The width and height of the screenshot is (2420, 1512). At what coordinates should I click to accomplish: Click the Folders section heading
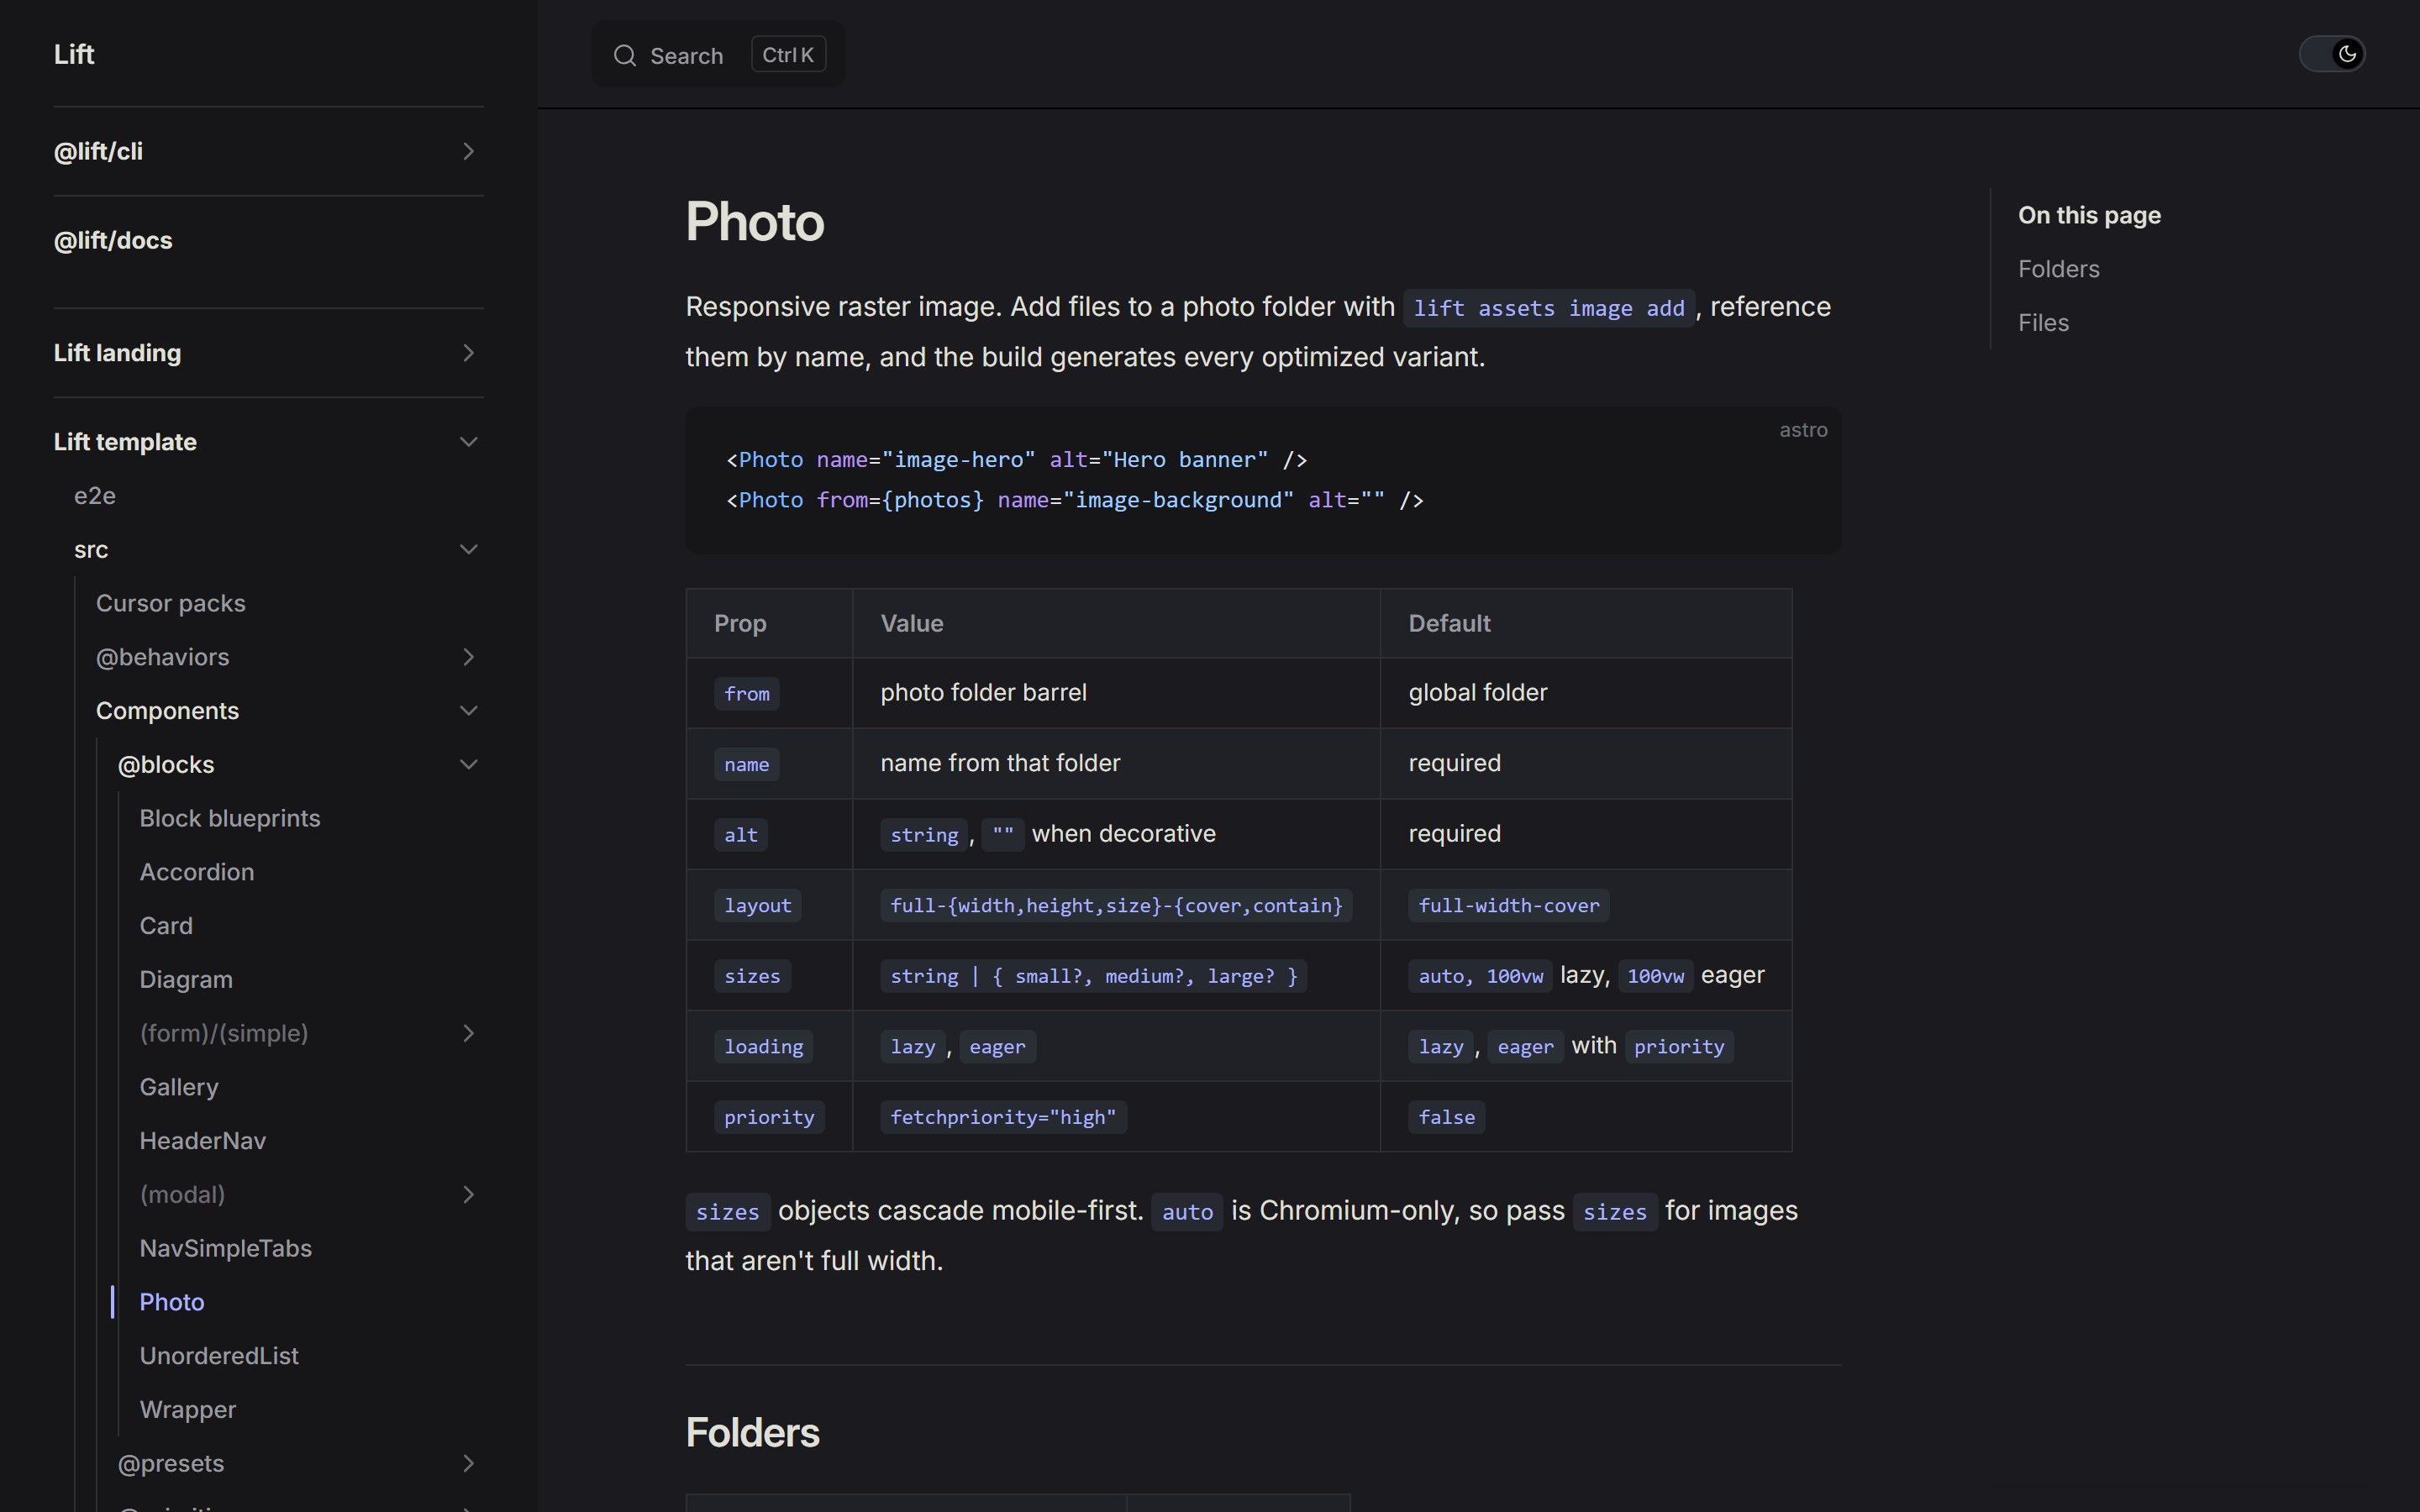point(752,1433)
